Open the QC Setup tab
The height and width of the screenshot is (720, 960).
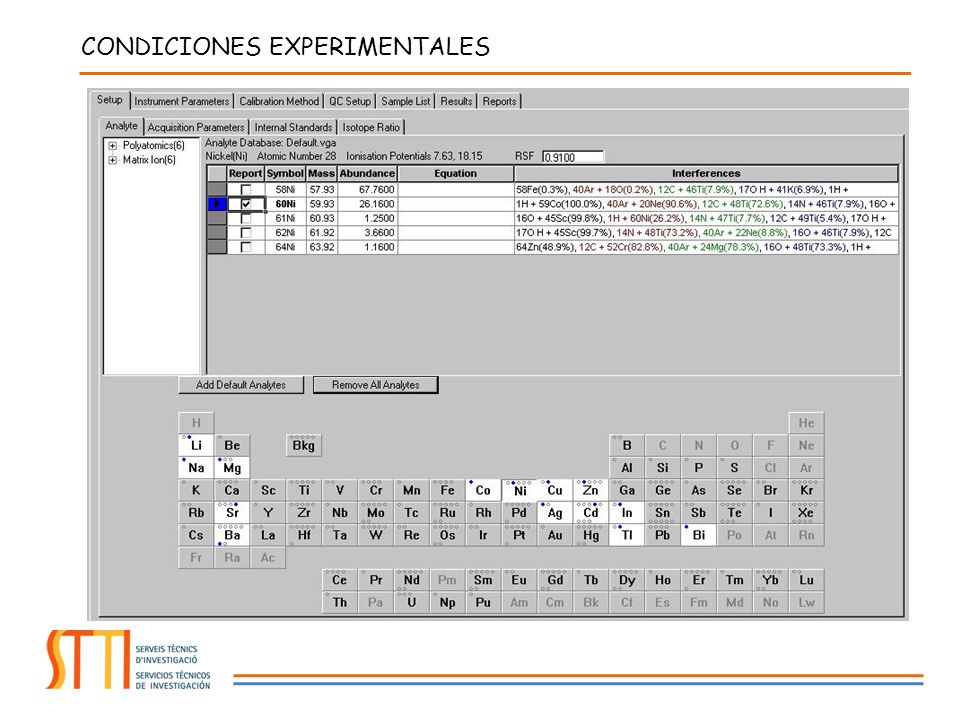click(x=350, y=101)
